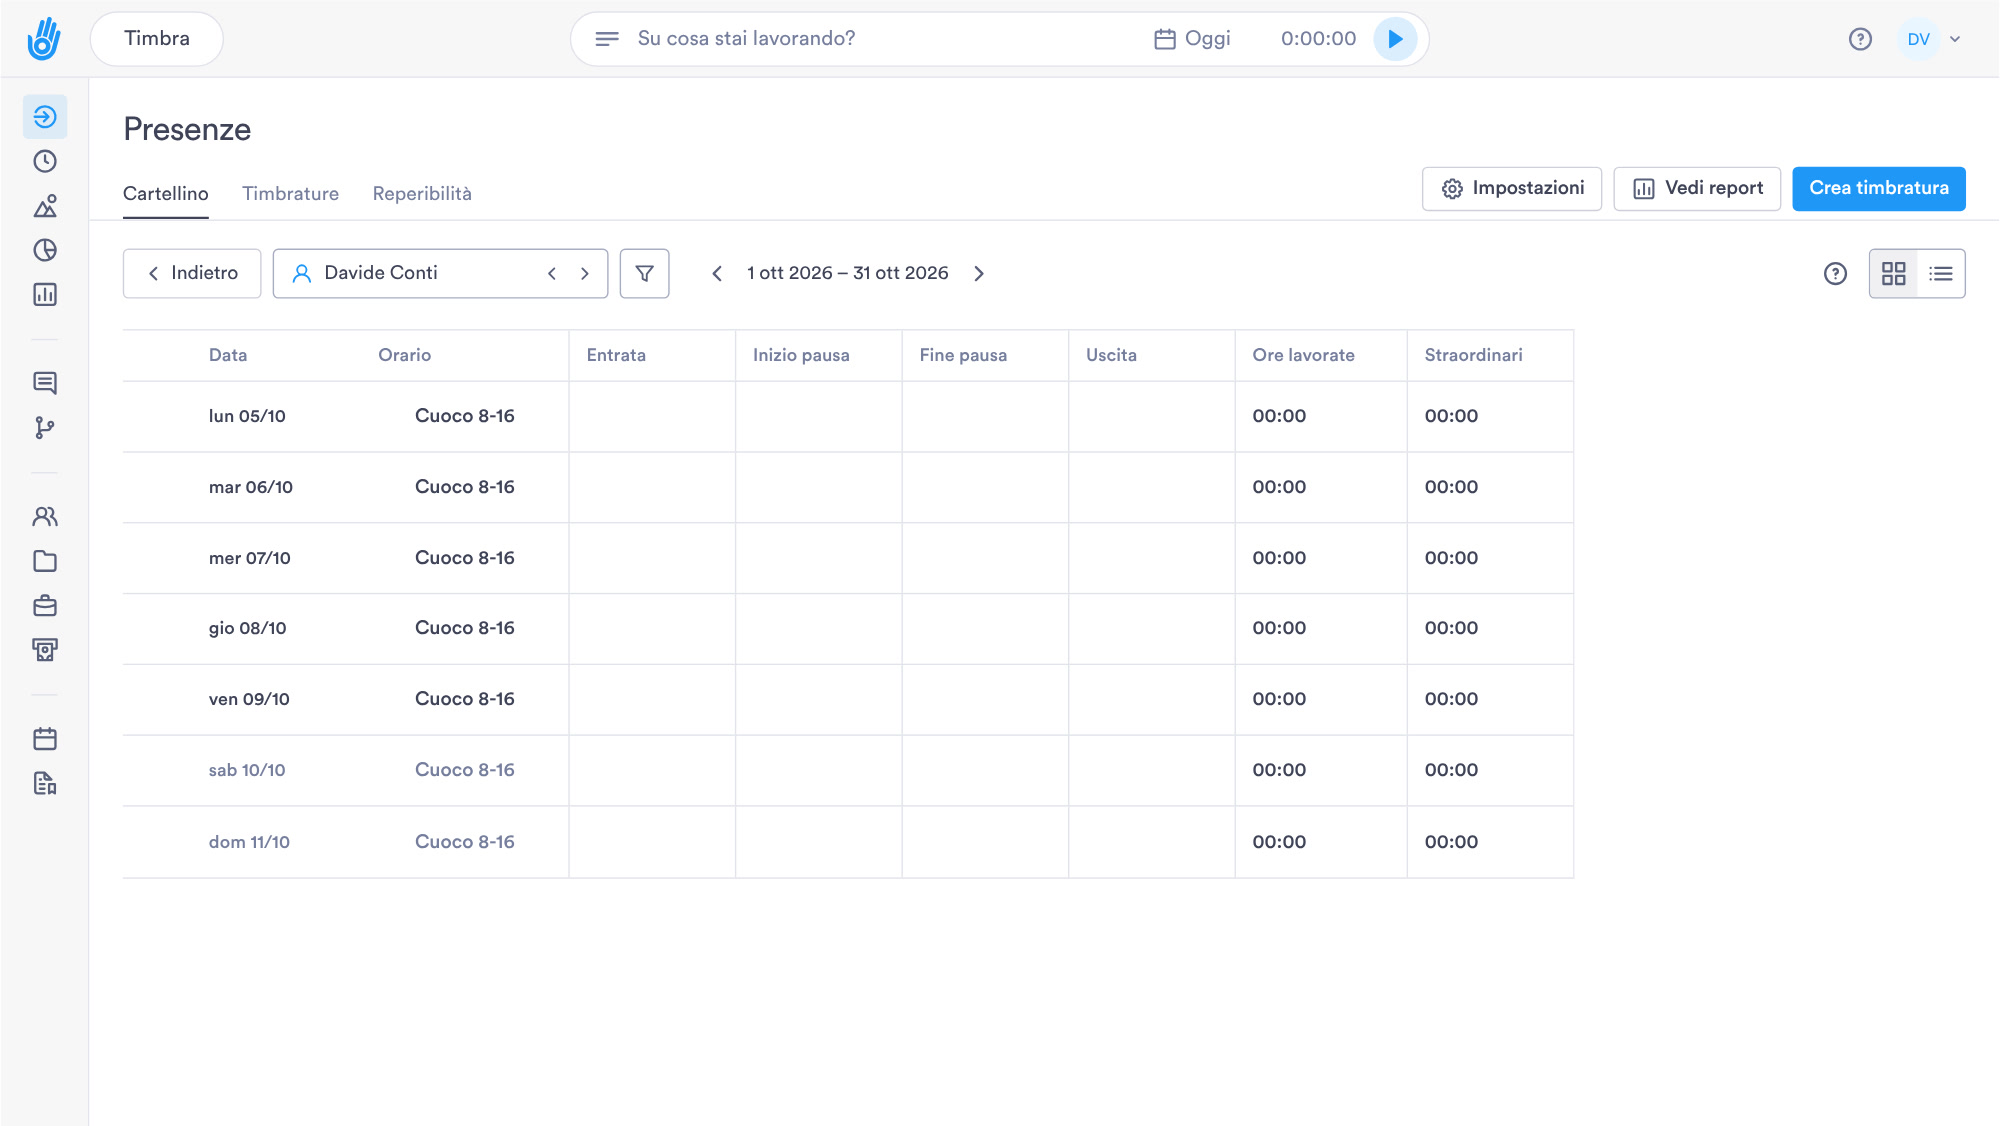Open the bar chart report sidebar icon
2000x1126 pixels.
click(x=45, y=294)
